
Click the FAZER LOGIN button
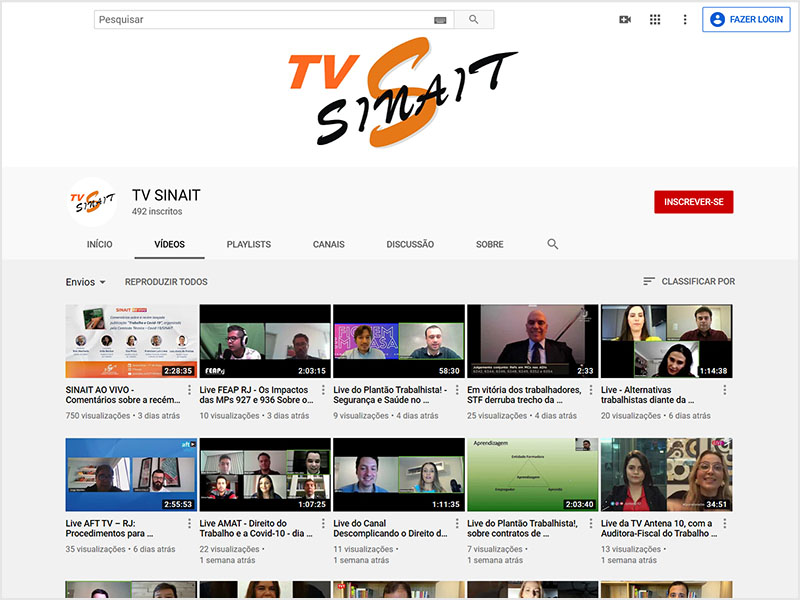pos(746,19)
